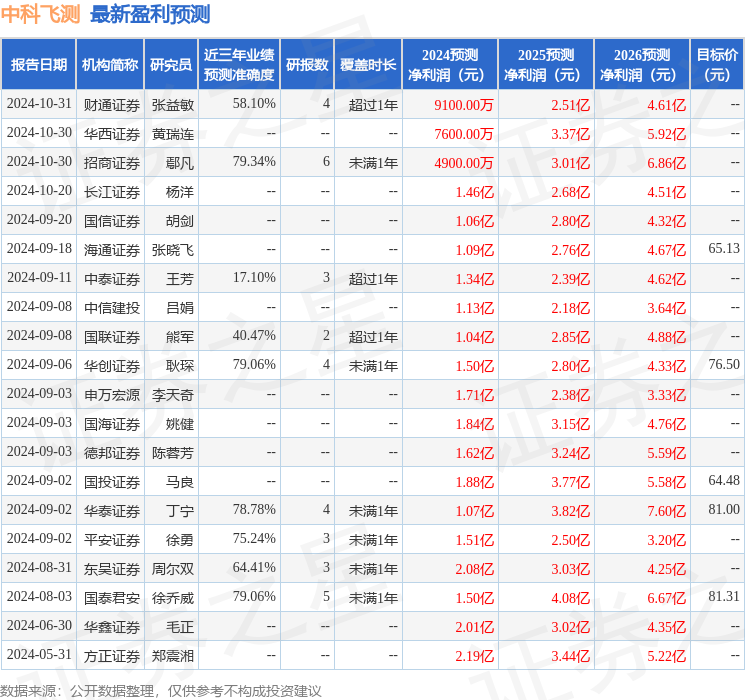Click the 2024-10-20 report date

[39, 190]
